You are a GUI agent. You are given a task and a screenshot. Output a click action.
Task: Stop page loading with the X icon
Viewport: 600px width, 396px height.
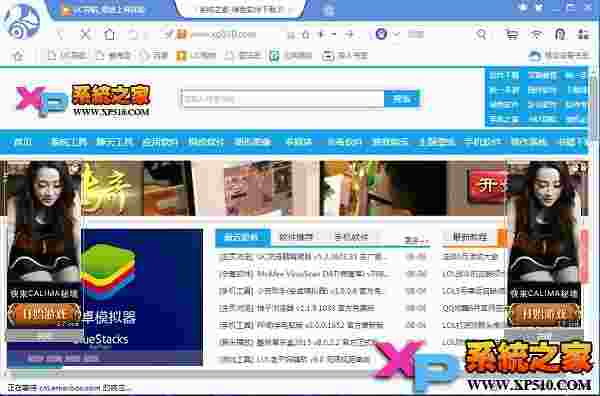[x=85, y=35]
